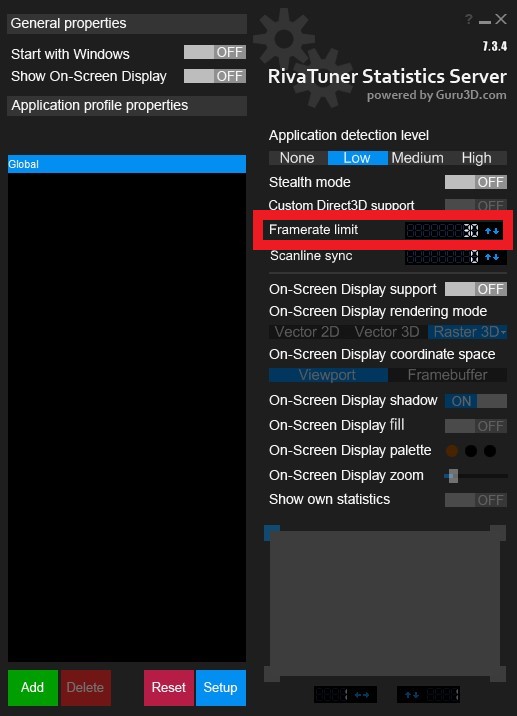Select bottom-left corner of OSD preview

point(272,674)
